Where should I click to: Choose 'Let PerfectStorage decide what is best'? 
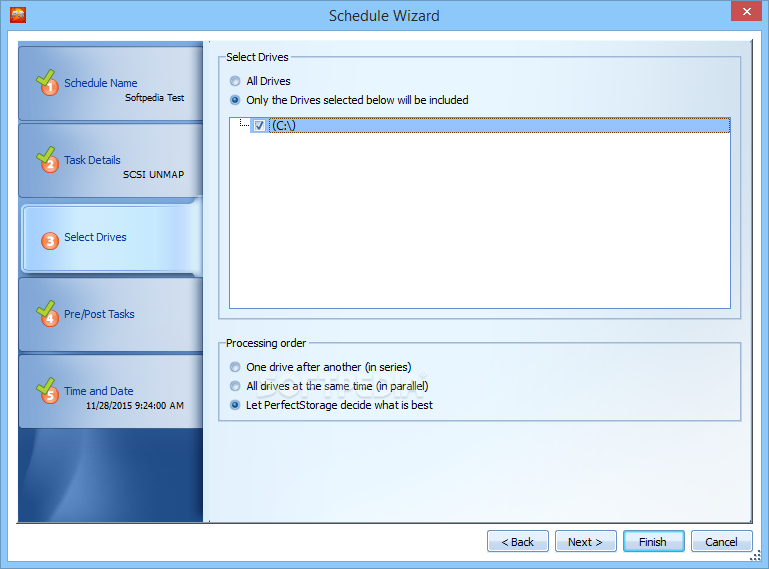[235, 405]
